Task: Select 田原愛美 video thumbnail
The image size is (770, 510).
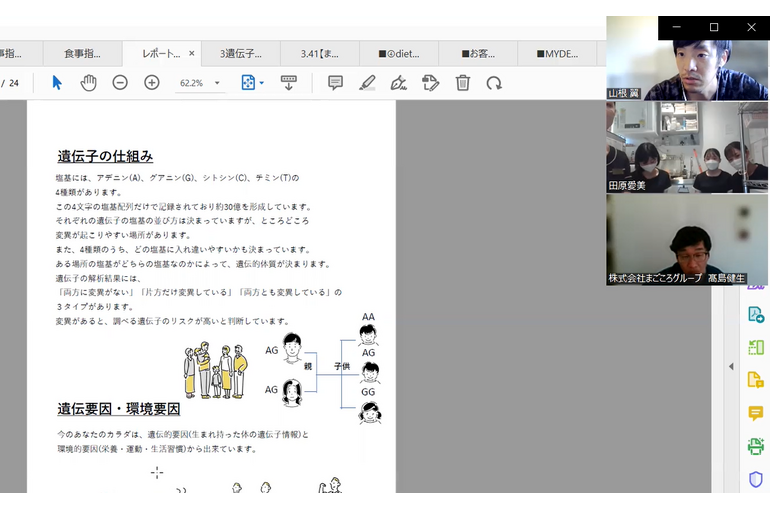Action: tap(687, 147)
